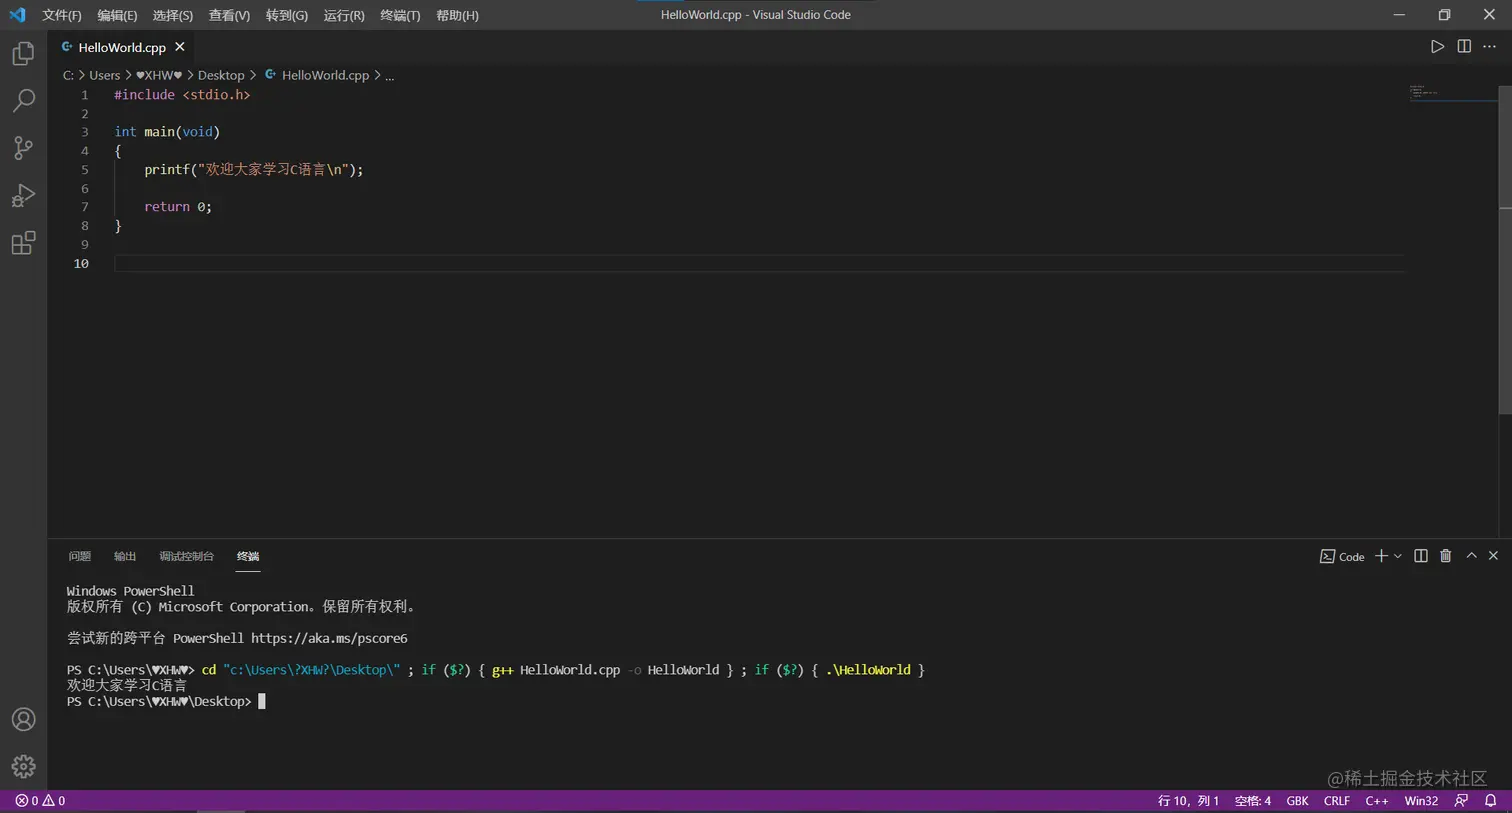Open editor More Actions ellipsis

coord(1490,46)
